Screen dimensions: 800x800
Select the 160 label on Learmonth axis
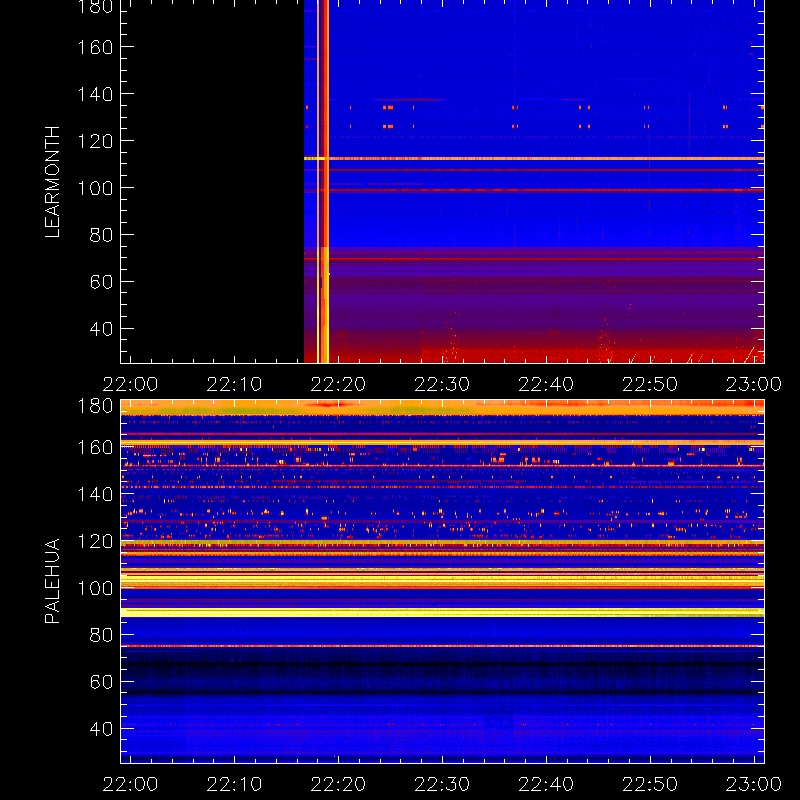[95, 47]
